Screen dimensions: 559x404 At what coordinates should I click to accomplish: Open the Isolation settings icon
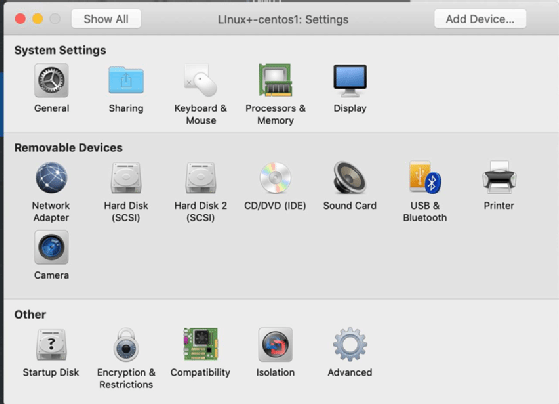(275, 344)
